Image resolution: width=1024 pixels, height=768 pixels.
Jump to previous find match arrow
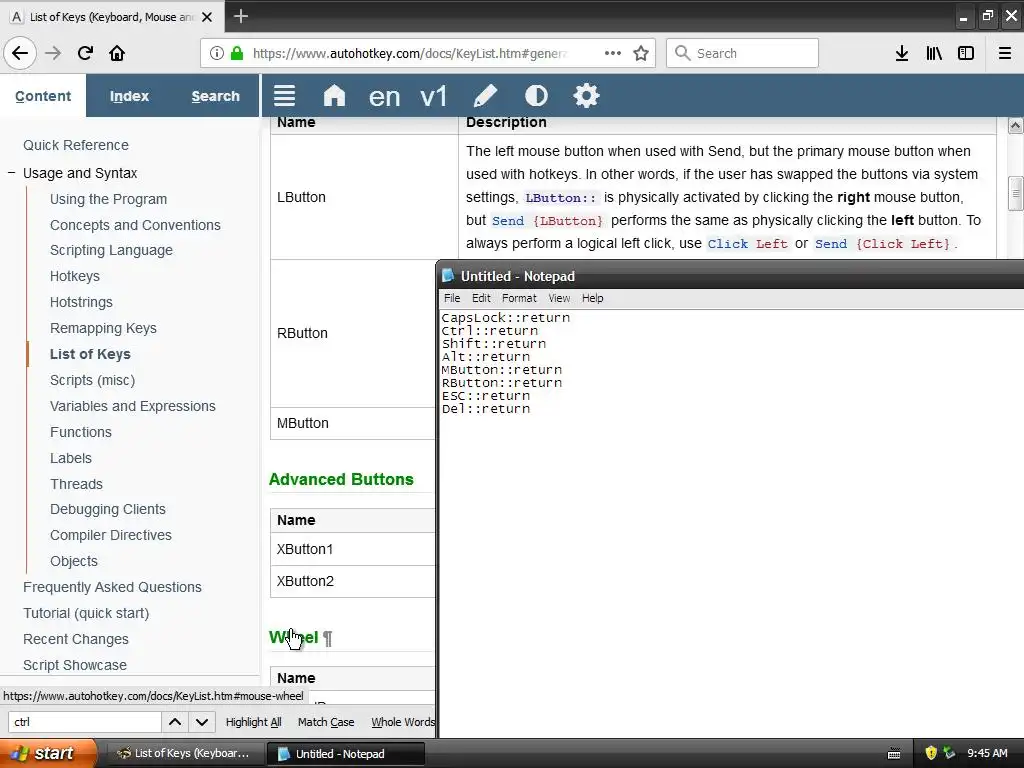point(175,722)
